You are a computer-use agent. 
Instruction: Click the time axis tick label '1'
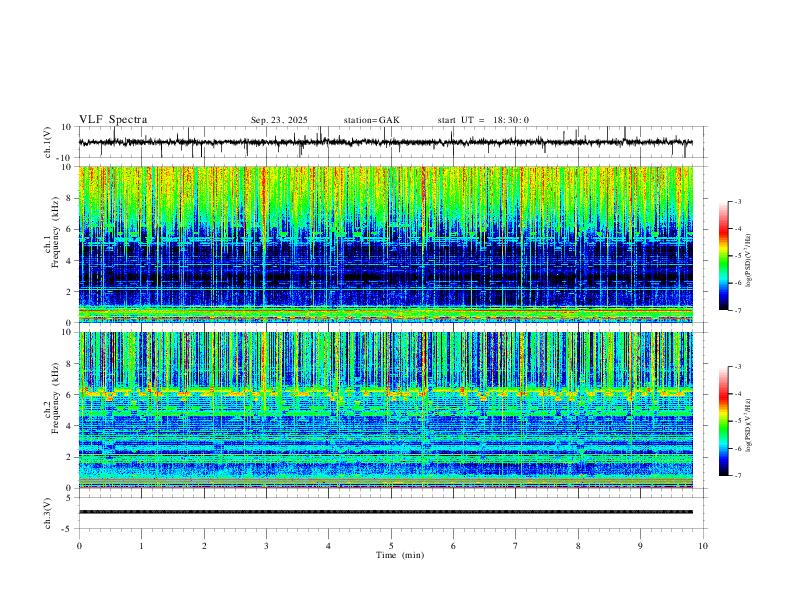(x=141, y=546)
